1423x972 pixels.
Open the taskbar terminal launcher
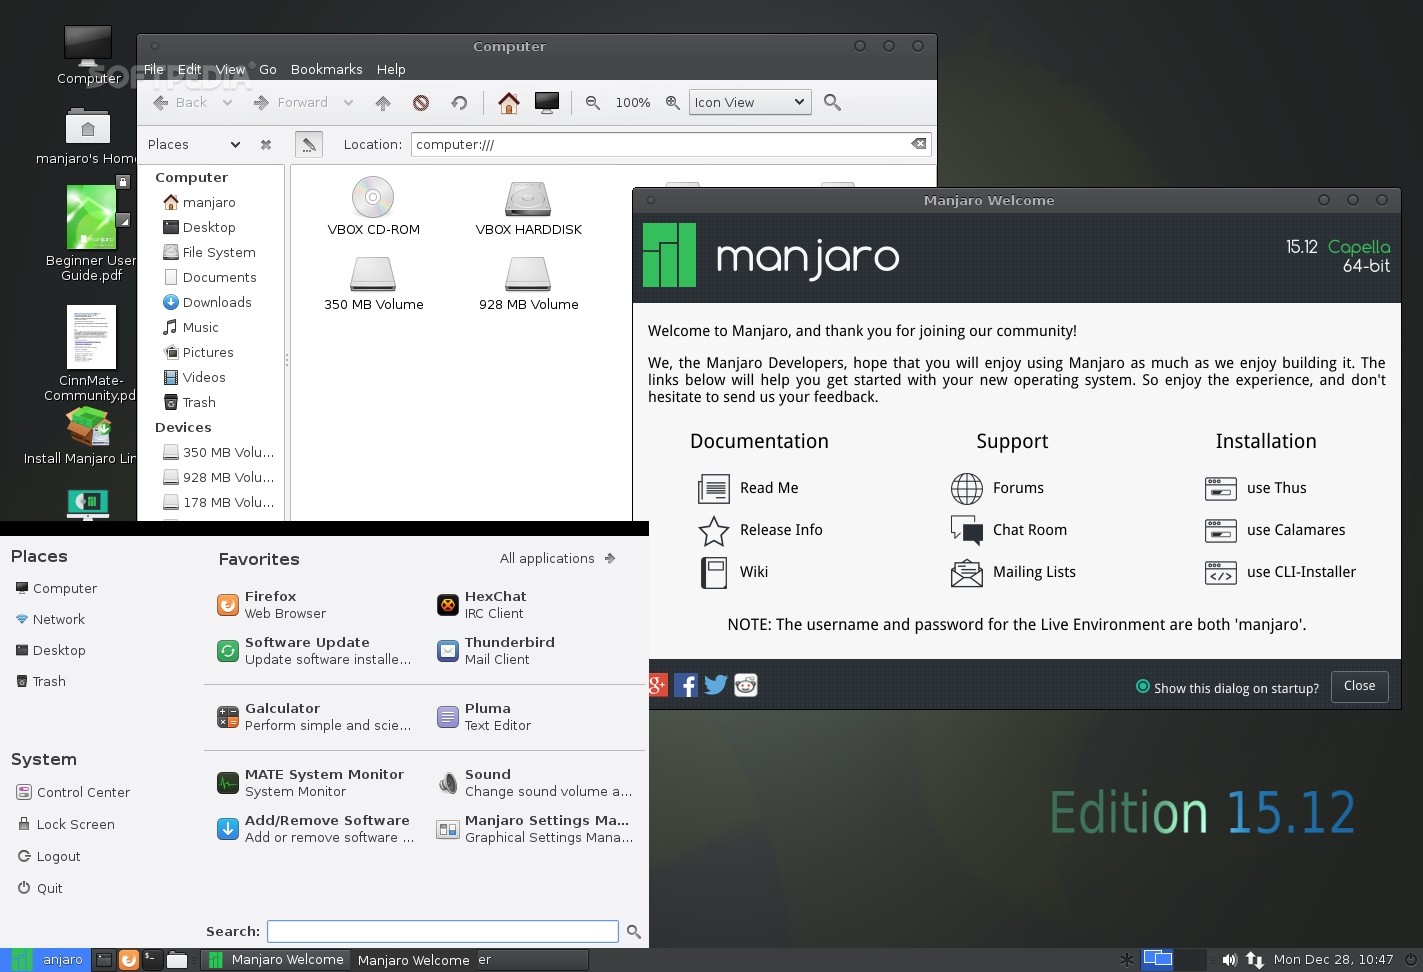pos(151,959)
